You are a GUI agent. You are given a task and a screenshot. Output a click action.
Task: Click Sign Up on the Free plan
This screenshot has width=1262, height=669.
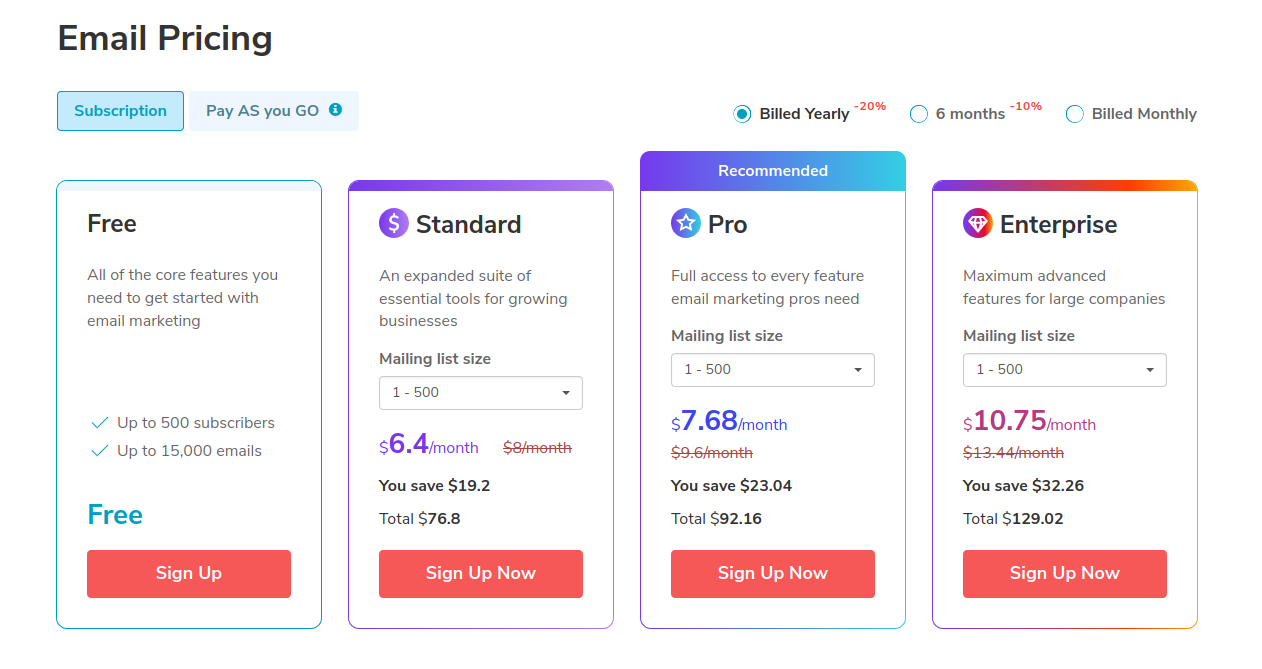pyautogui.click(x=189, y=574)
